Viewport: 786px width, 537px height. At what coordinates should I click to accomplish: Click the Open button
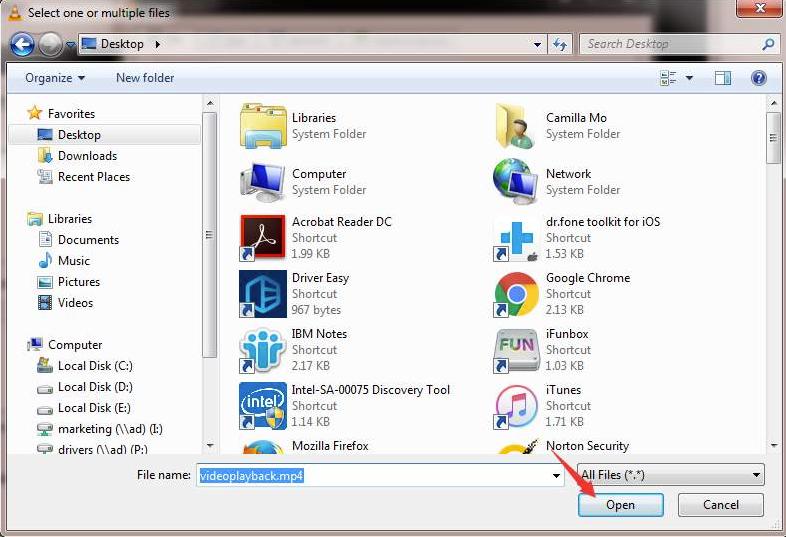[621, 505]
